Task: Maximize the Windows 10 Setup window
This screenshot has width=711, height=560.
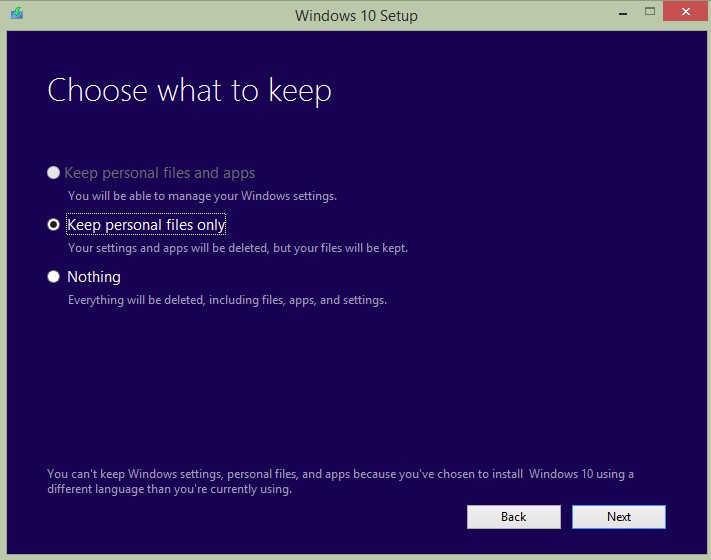Action: (x=649, y=13)
